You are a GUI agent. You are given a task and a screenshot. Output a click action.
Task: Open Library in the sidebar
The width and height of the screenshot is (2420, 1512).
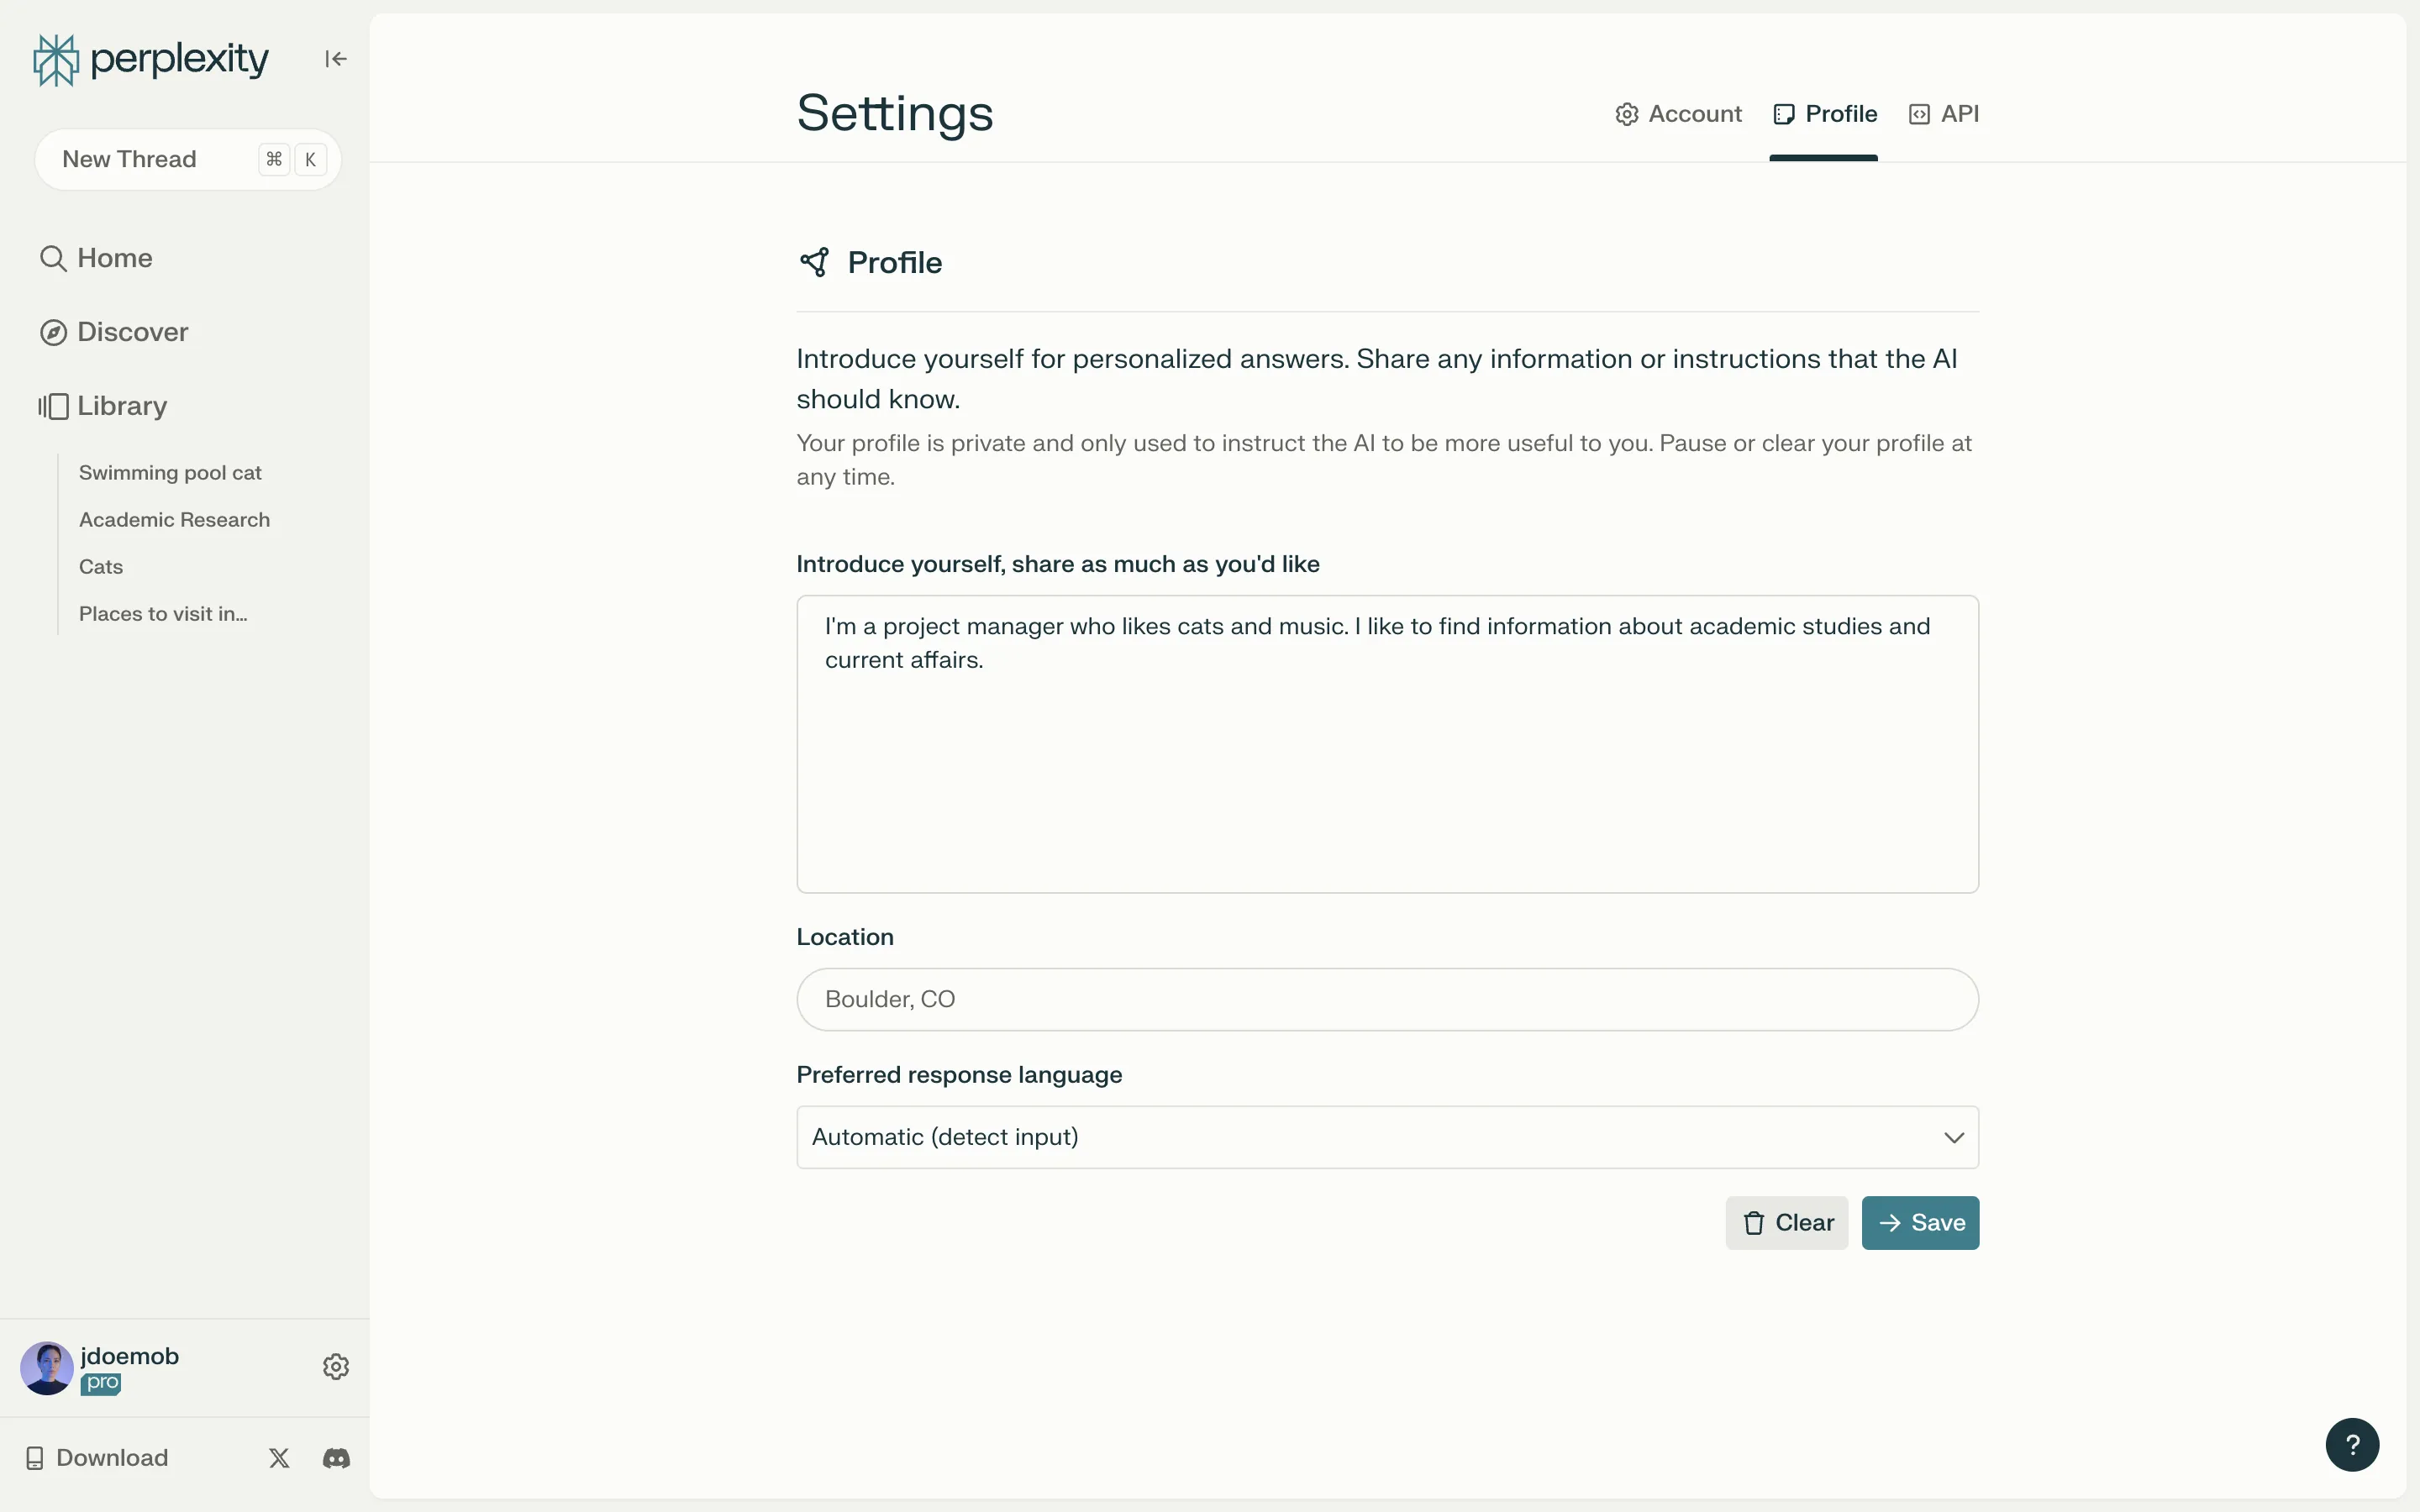121,406
